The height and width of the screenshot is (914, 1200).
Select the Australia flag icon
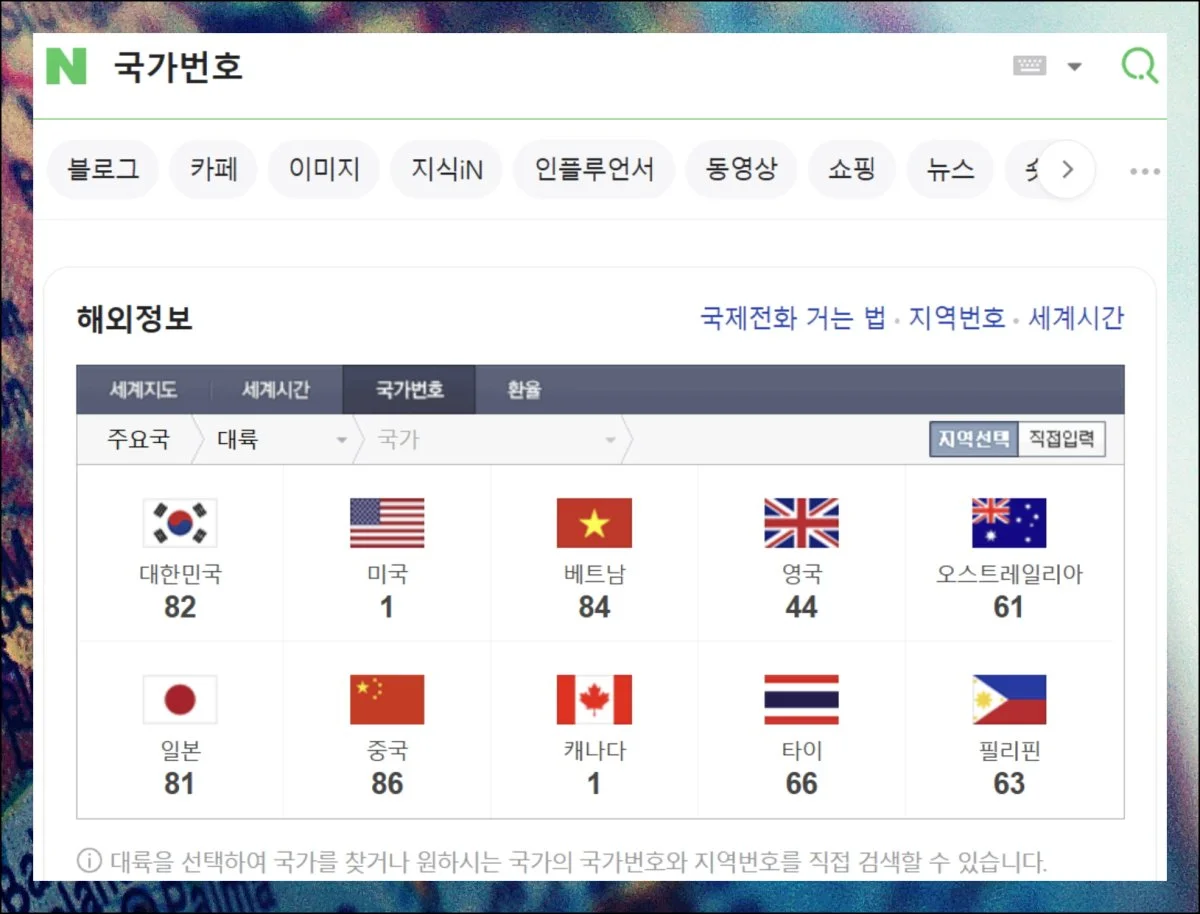pos(1008,523)
